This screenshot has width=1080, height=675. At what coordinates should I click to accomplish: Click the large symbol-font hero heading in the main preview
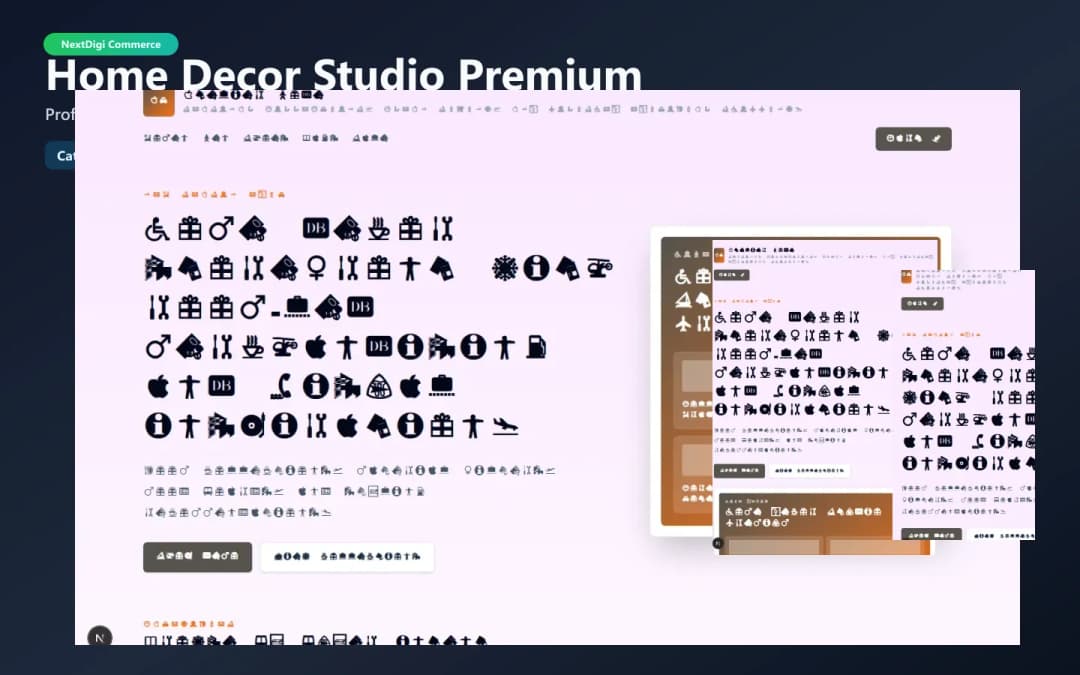pyautogui.click(x=378, y=327)
